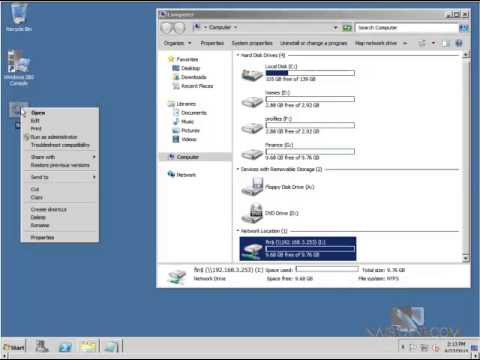Choose Properties in the context menu
Image resolution: width=480 pixels, height=360 pixels.
(42, 238)
